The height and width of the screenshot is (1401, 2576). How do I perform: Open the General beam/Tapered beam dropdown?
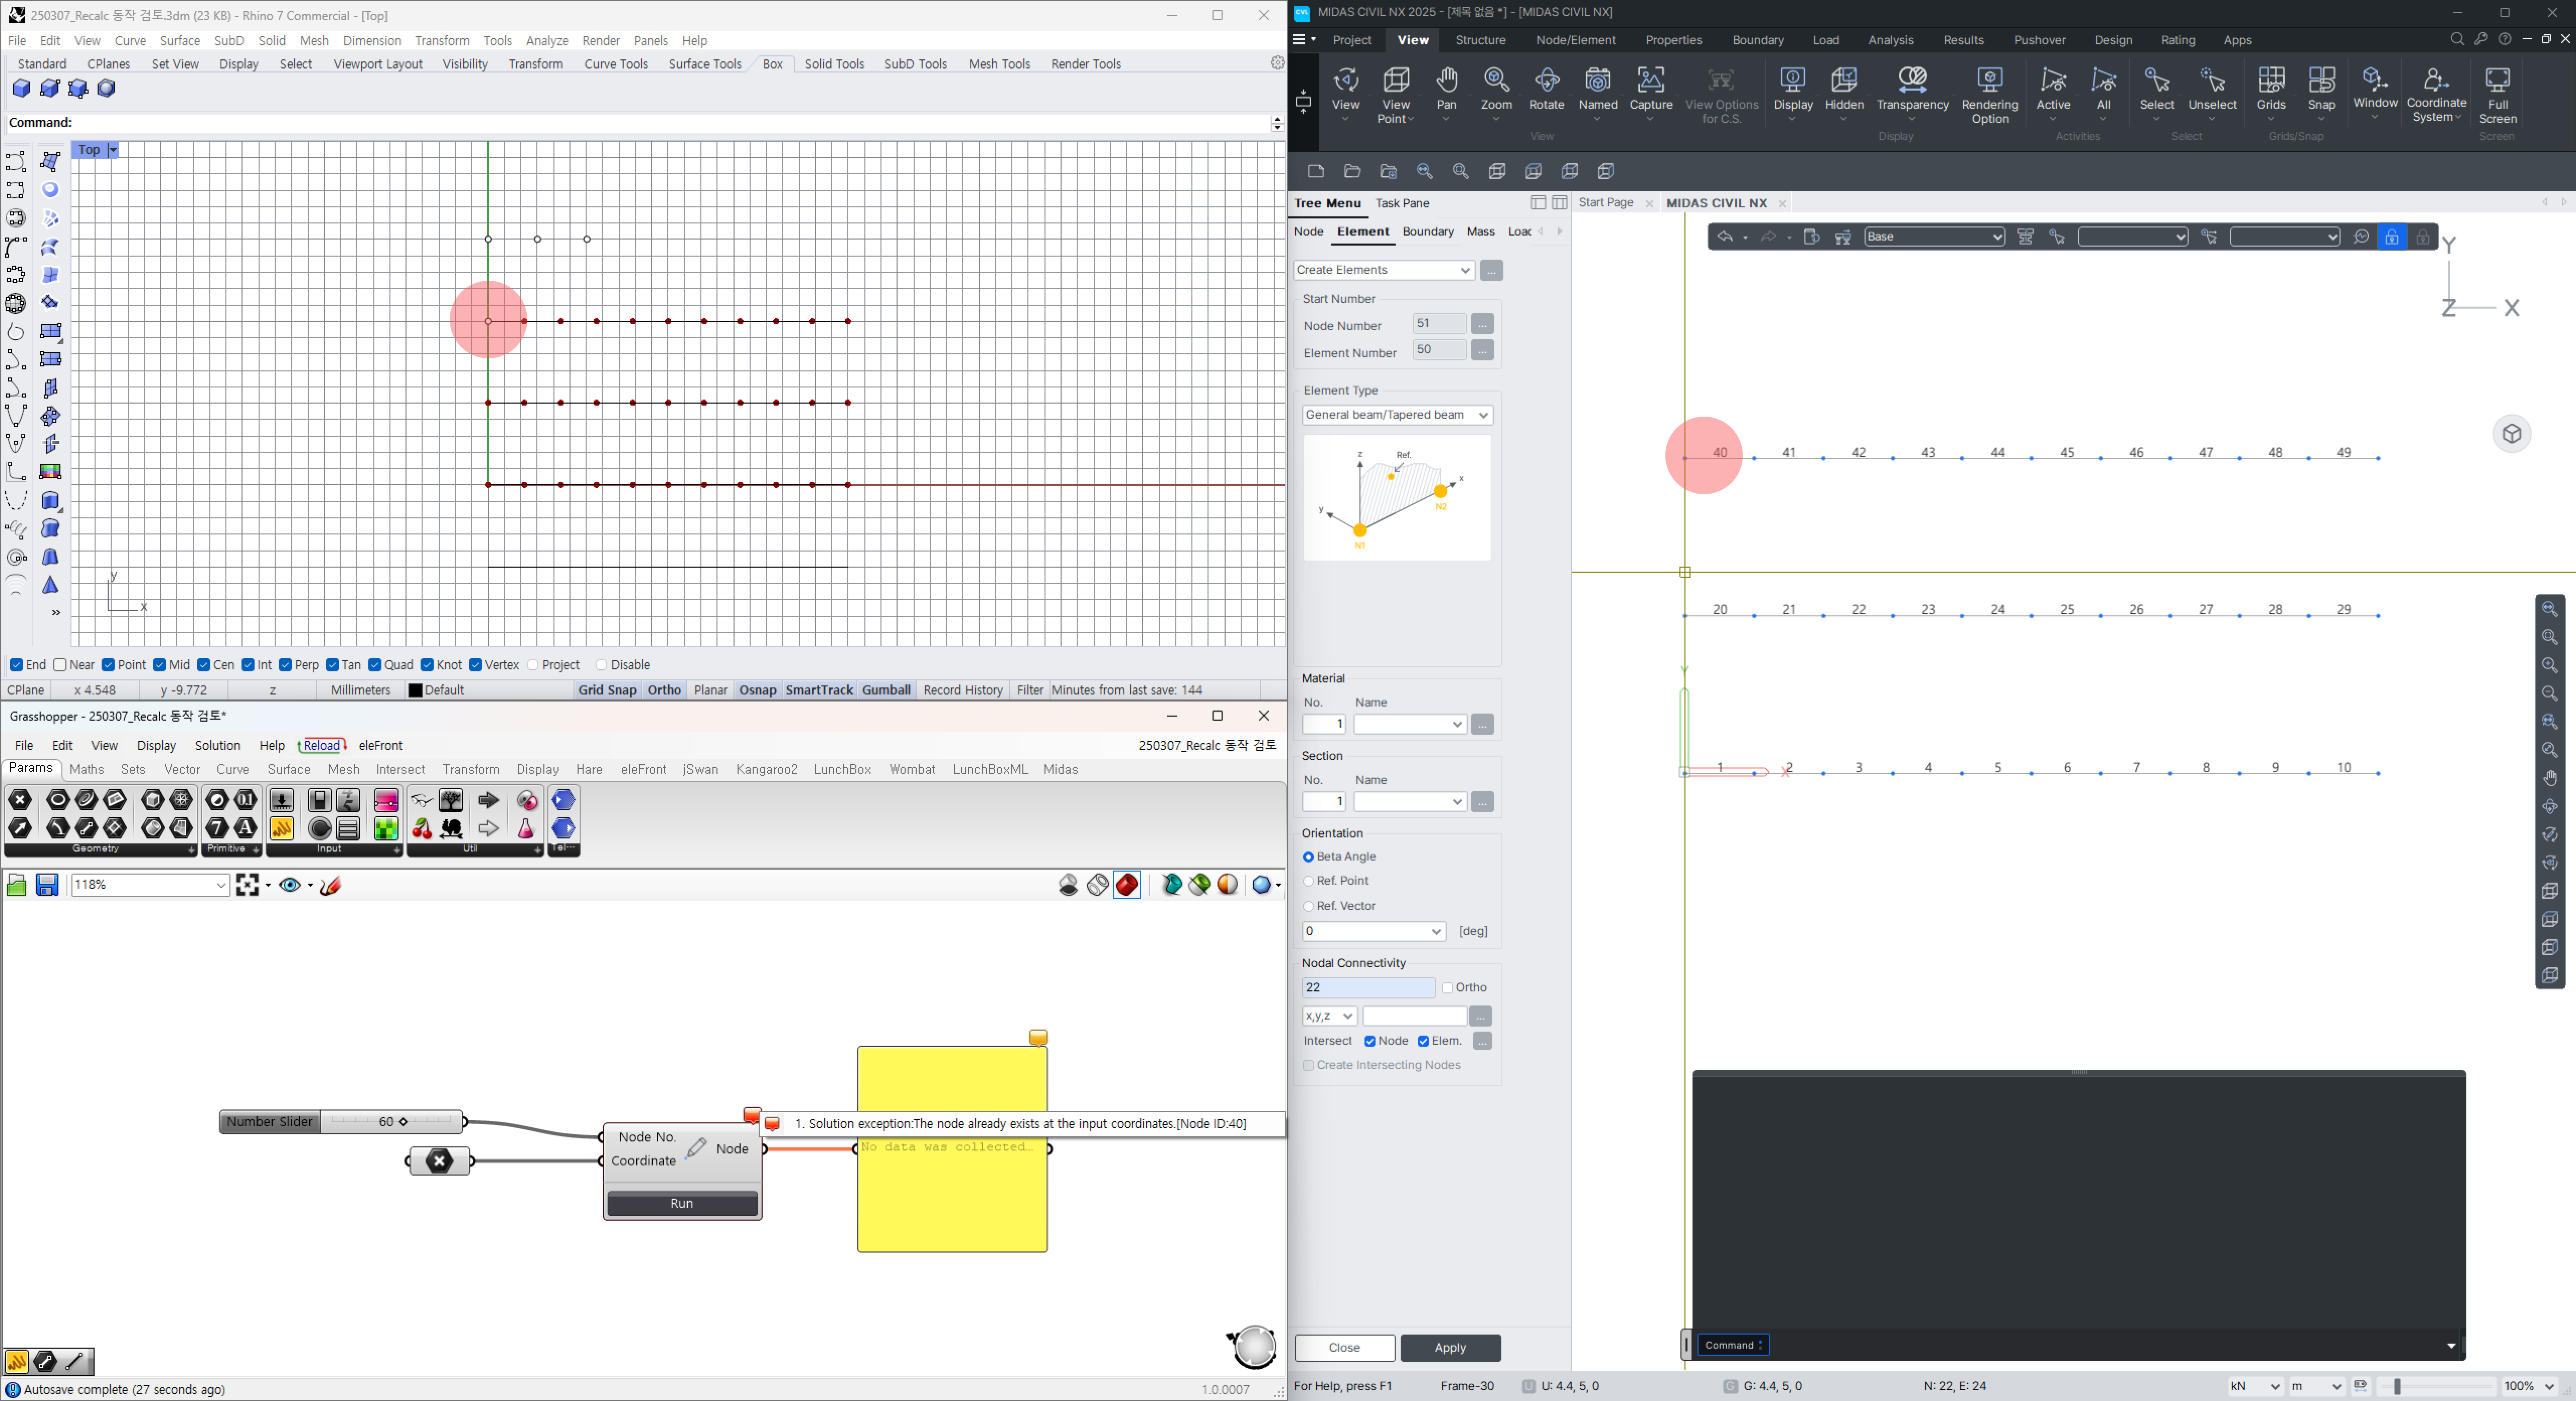tap(1398, 415)
